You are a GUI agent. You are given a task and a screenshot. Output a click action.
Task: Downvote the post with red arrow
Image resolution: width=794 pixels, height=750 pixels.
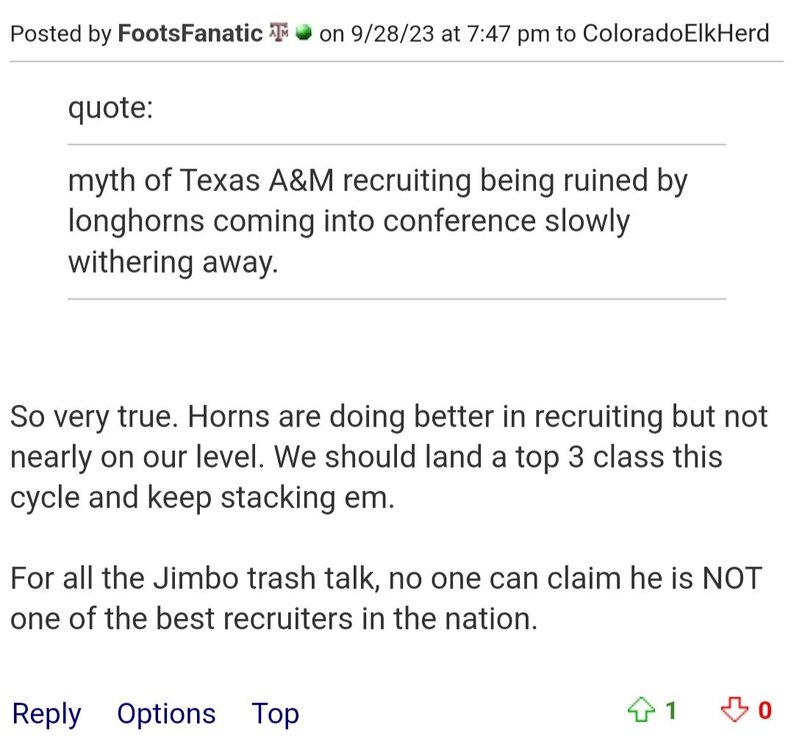click(x=735, y=711)
